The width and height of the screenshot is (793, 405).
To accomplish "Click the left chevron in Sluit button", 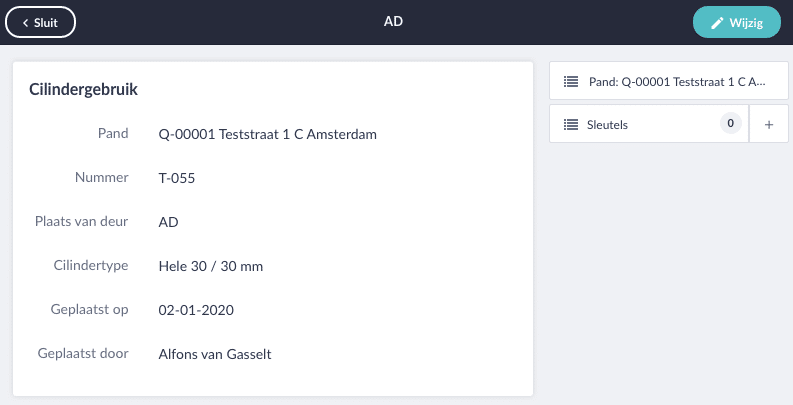I will point(25,23).
